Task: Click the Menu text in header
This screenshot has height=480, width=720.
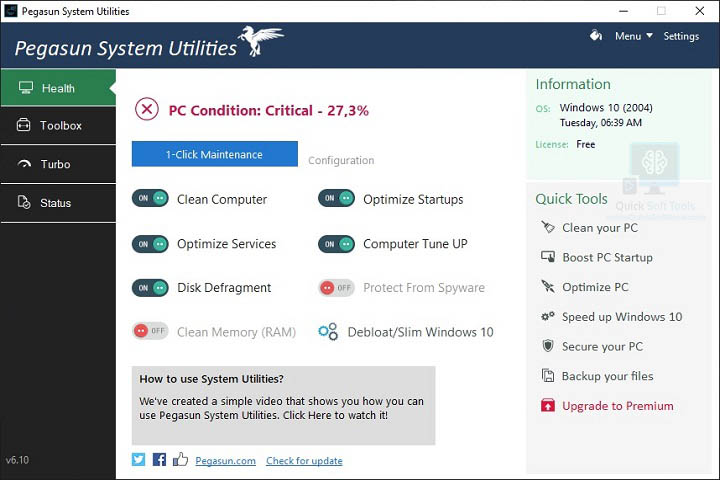Action: 628,36
